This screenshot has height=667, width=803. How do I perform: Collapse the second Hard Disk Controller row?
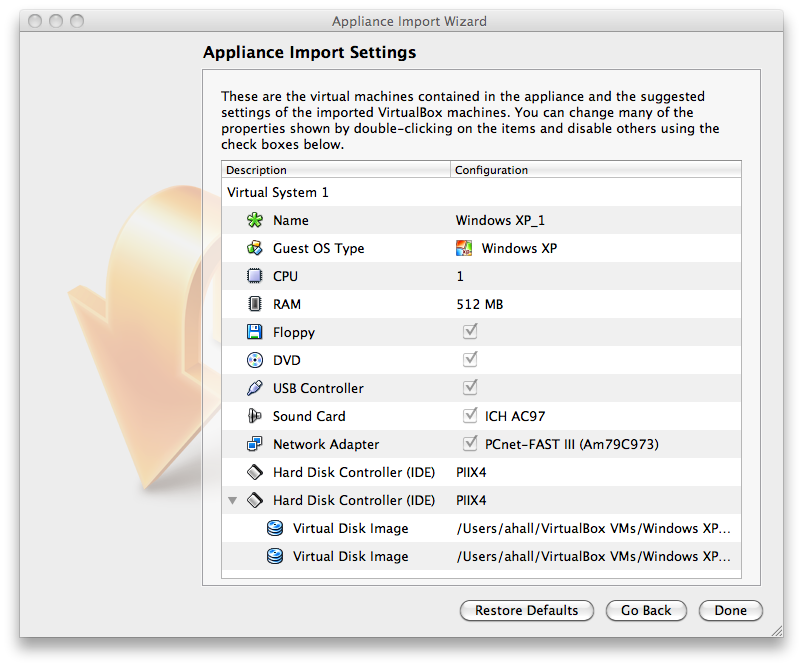click(x=233, y=500)
